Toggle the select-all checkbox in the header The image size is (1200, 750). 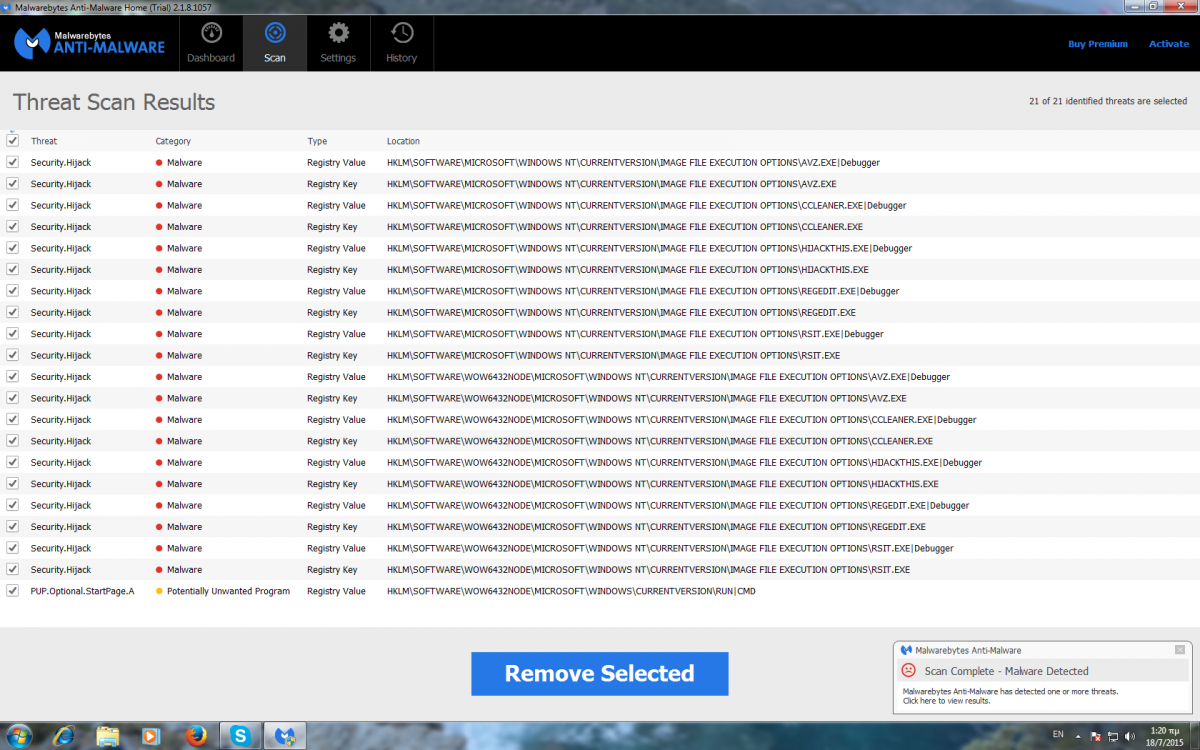[x=13, y=141]
